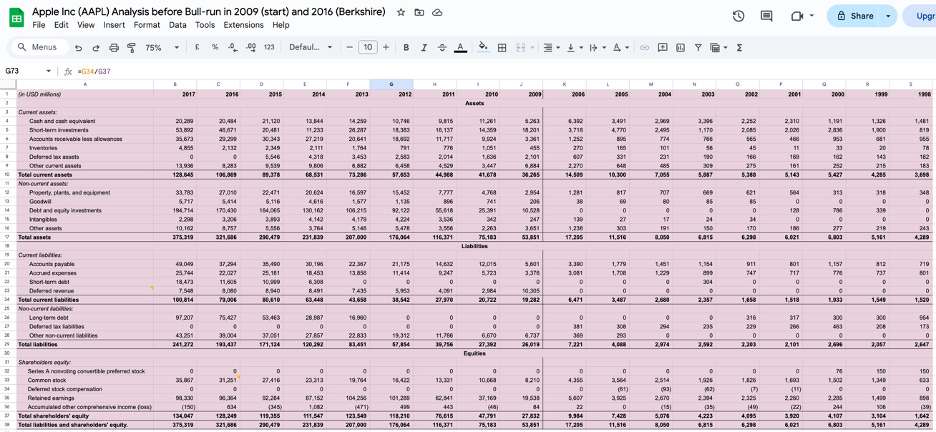The image size is (936, 432).
Task: Open the View menu
Action: point(86,25)
